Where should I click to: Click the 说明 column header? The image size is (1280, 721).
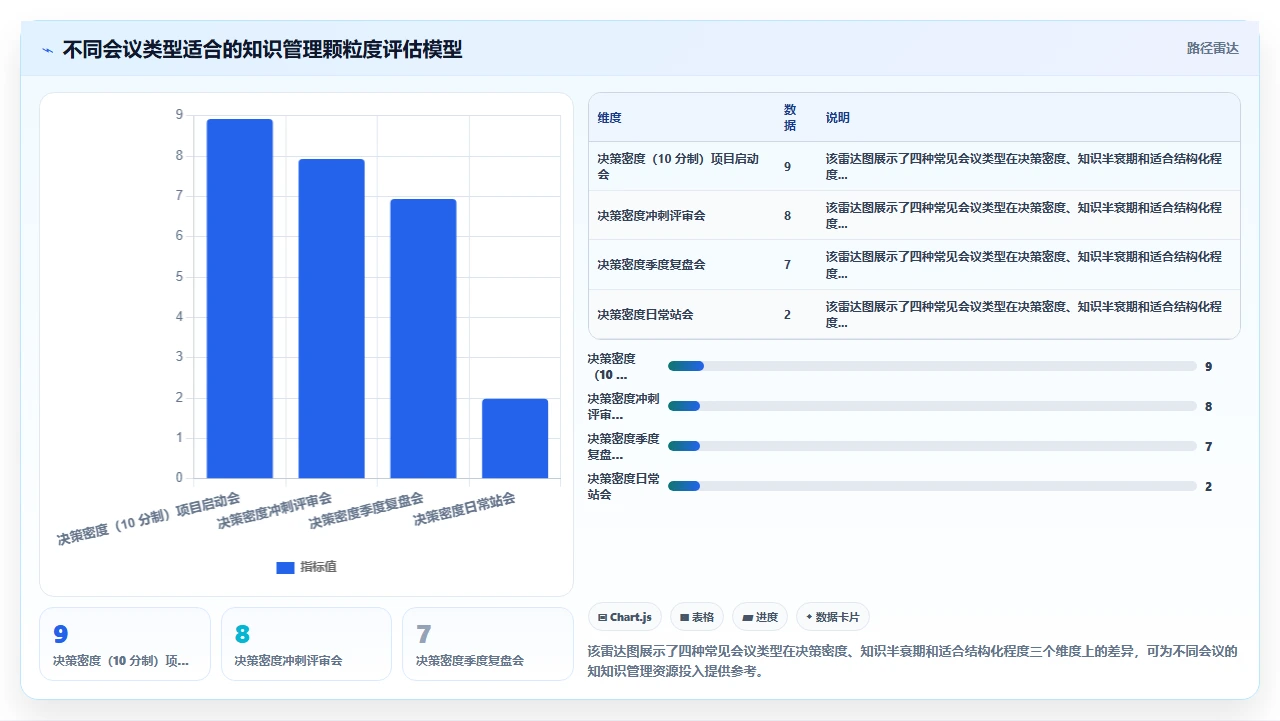[x=838, y=118]
